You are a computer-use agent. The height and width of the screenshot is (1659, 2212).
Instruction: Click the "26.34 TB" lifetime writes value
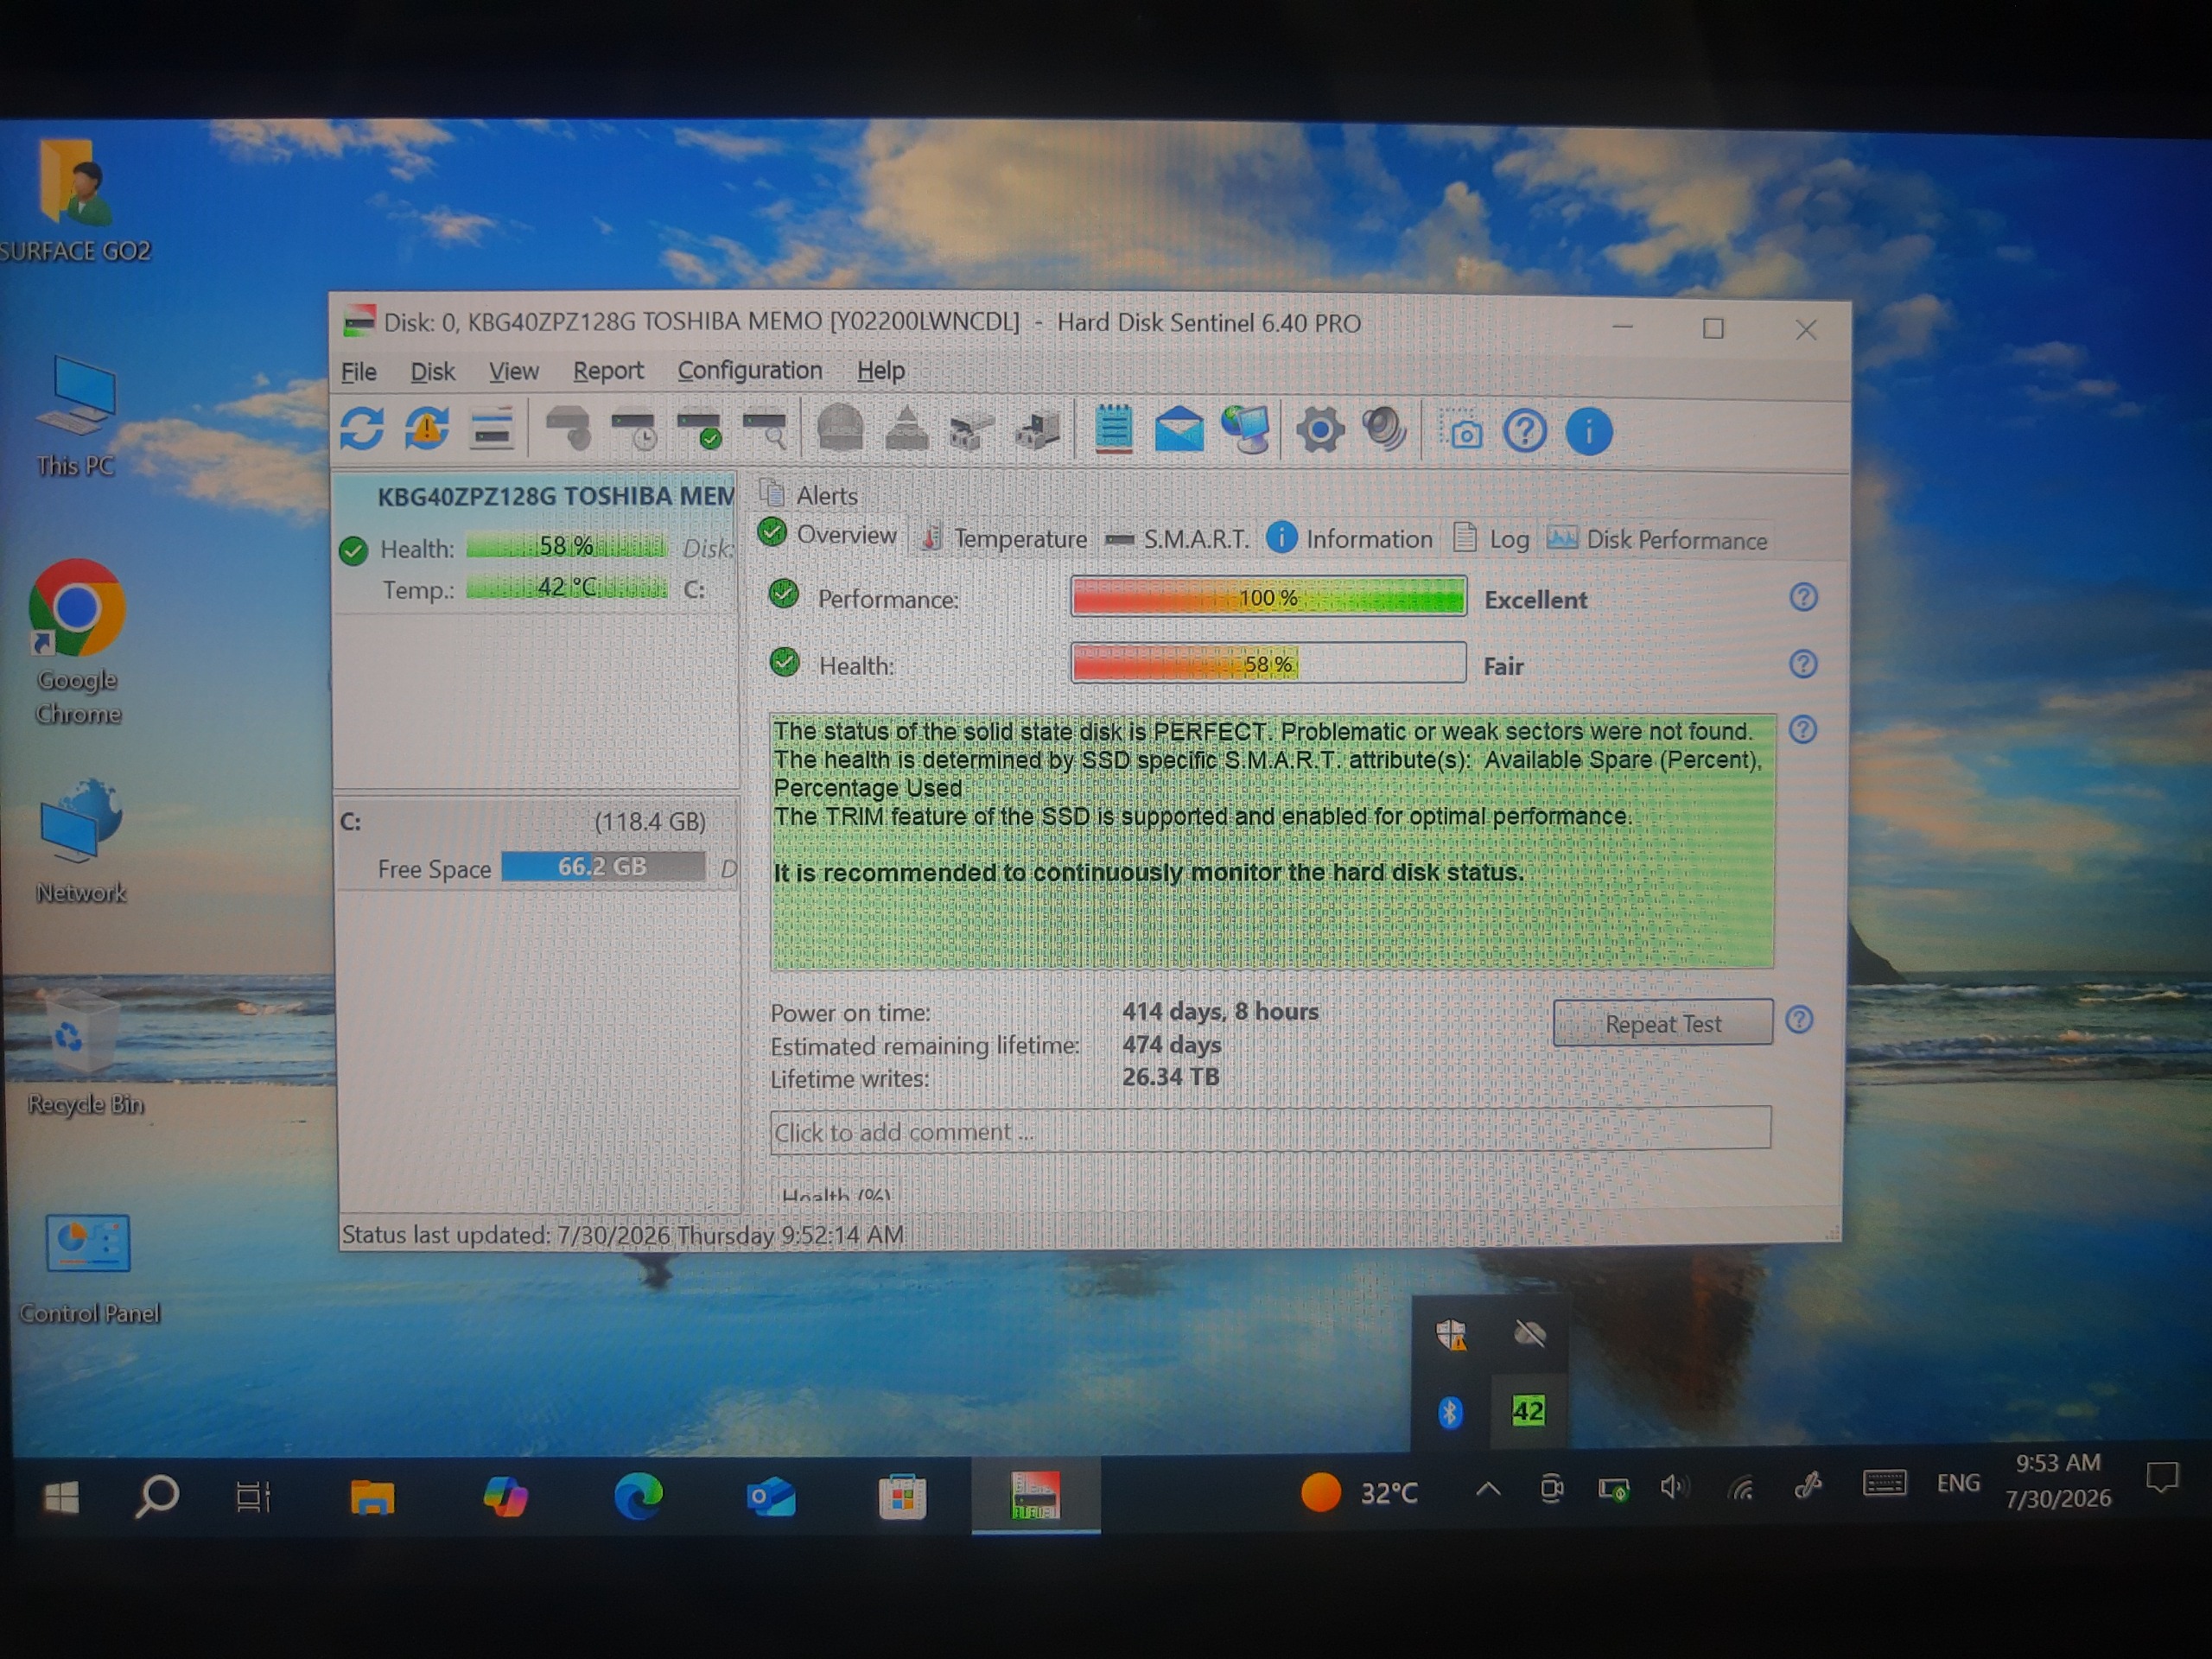coord(1170,1078)
